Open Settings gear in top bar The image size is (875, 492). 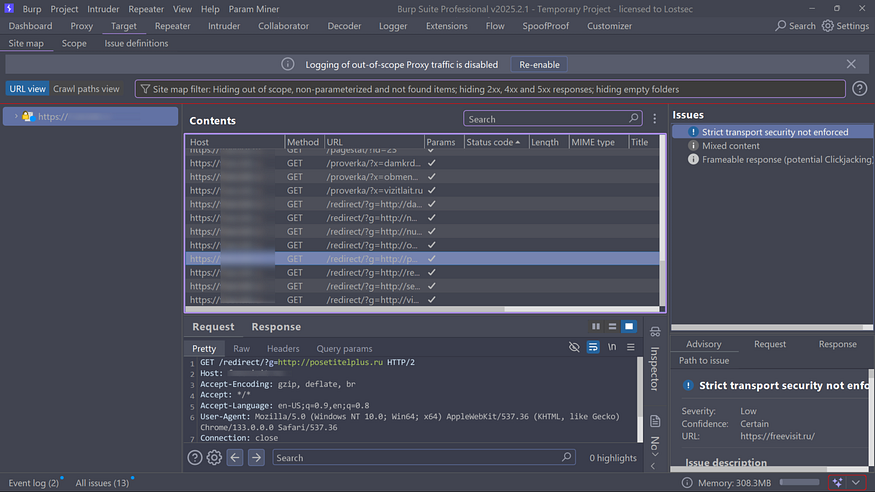828,26
